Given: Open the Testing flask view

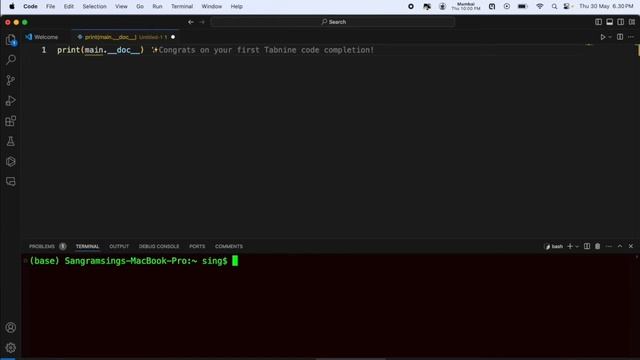Looking at the screenshot, I should (x=11, y=141).
